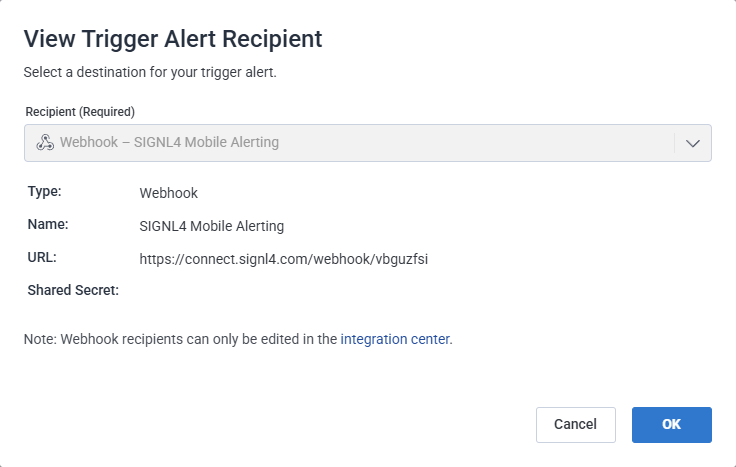Confirm the dialog with OK
Viewport: 736px width, 467px height.
pos(671,424)
